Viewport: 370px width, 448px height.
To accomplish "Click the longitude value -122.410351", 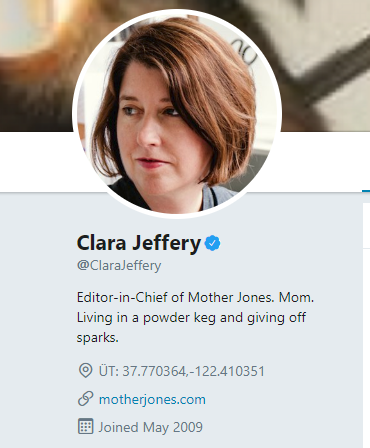I will [227, 371].
